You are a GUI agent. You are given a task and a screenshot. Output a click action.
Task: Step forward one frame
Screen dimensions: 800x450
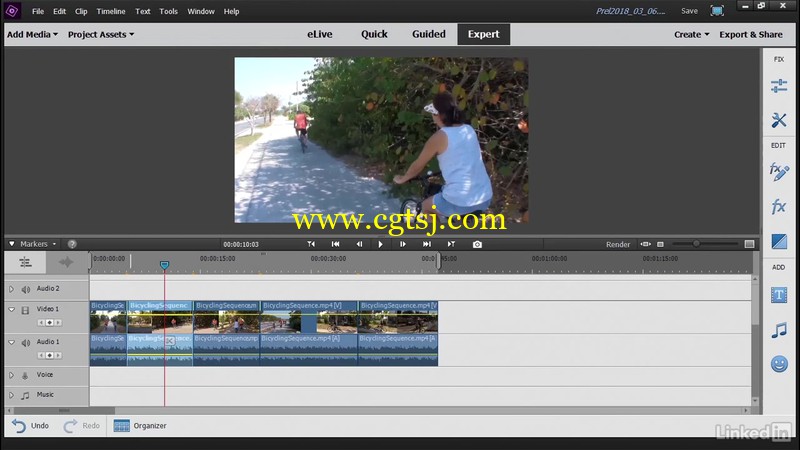pos(403,244)
